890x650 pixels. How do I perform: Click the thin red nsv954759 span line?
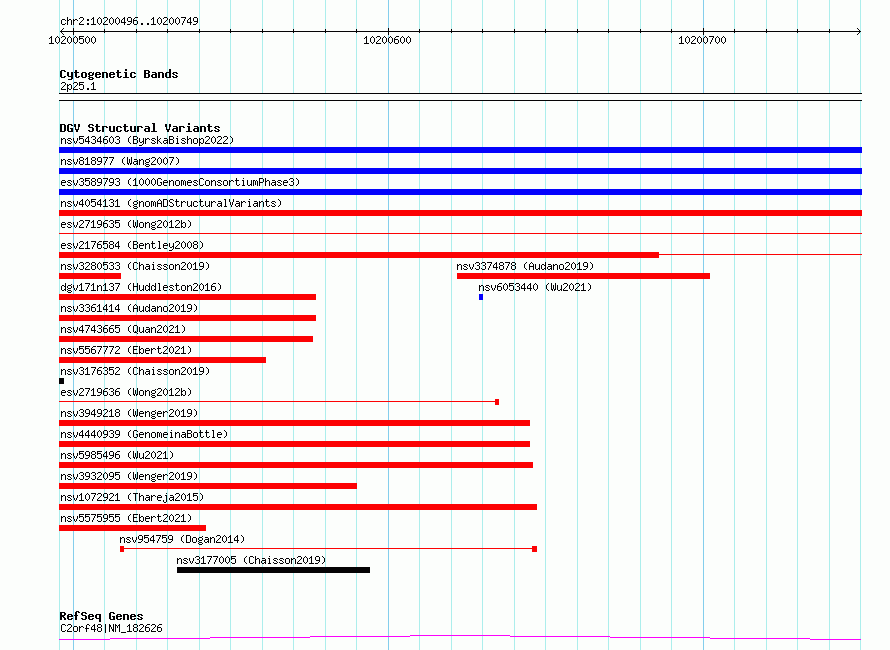click(x=328, y=549)
